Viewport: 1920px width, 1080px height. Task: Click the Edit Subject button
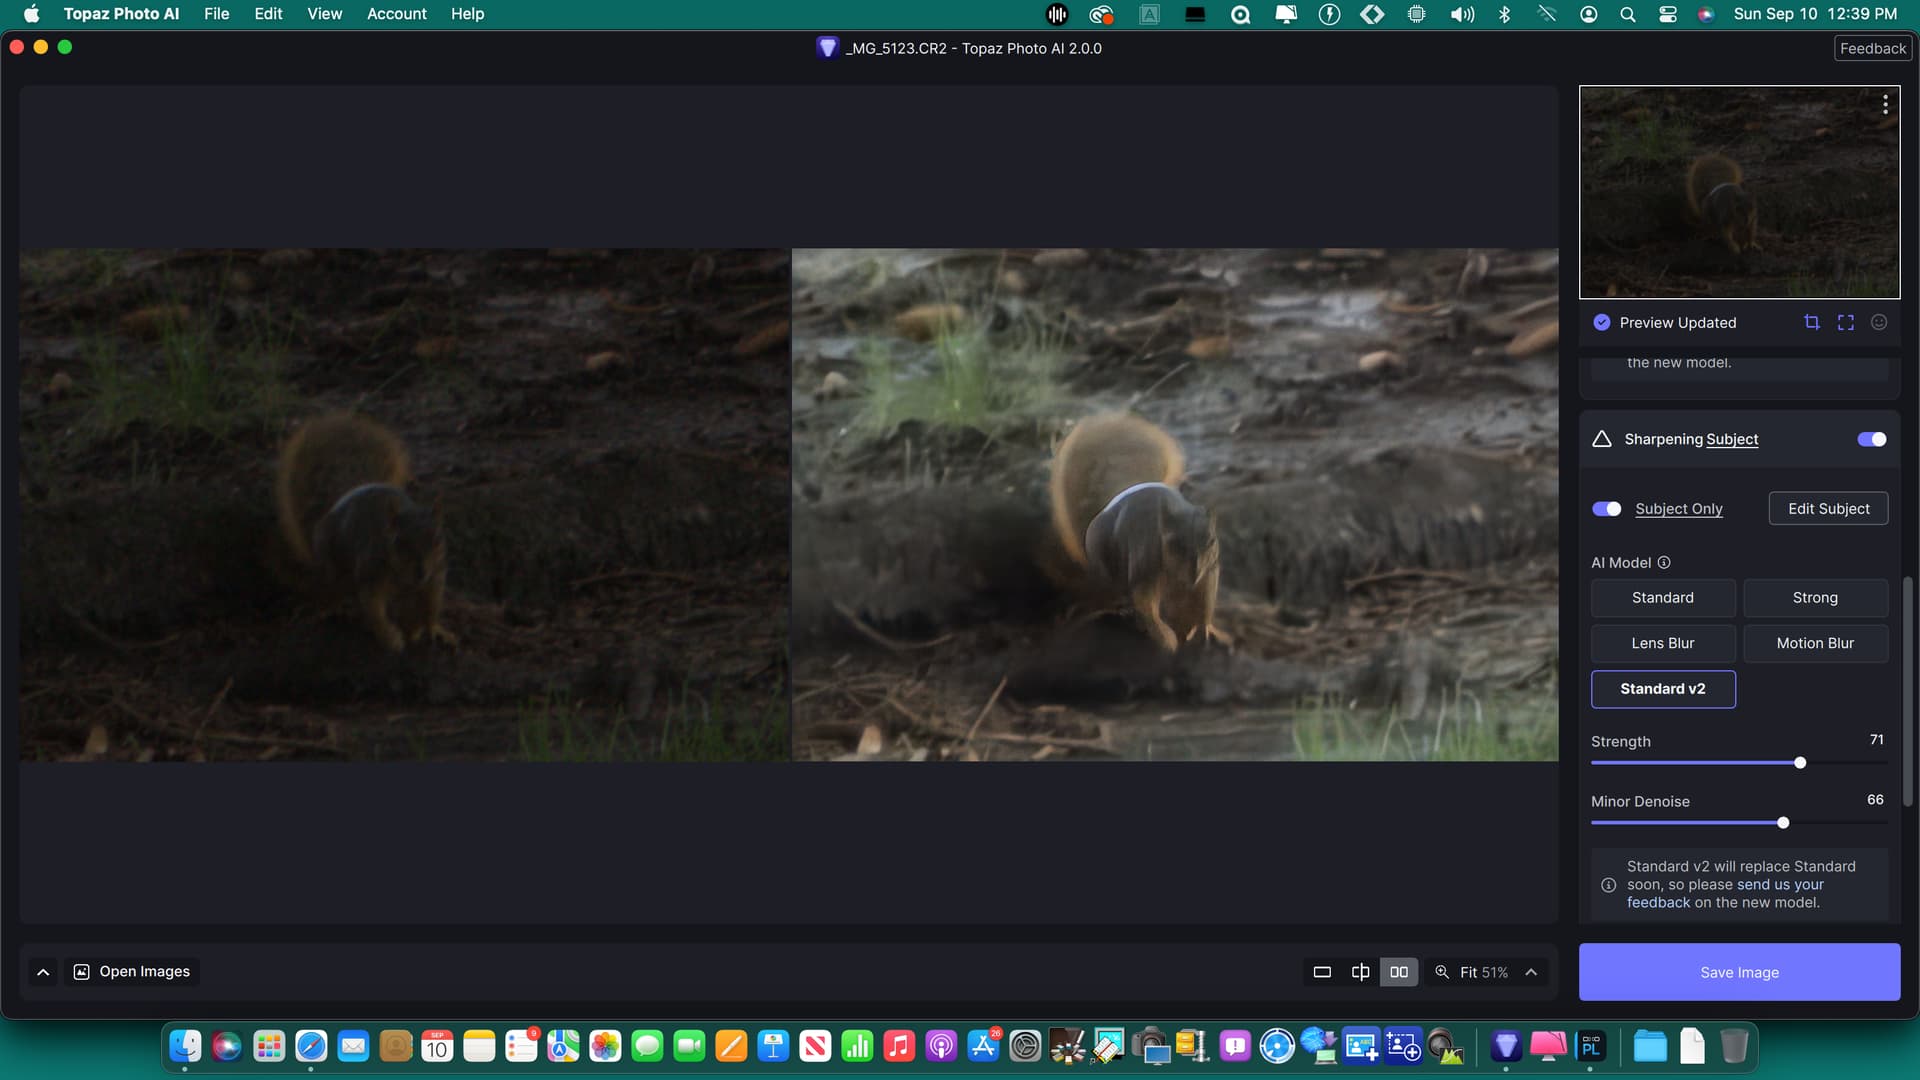click(1828, 509)
